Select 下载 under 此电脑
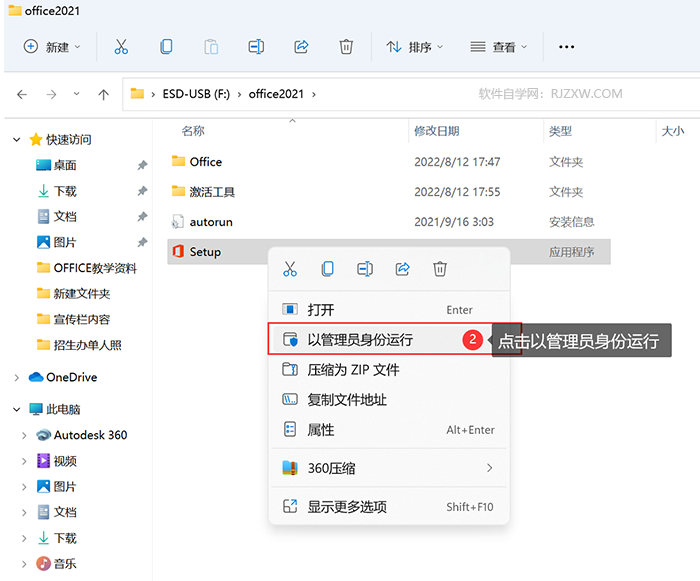Viewport: 700px width, 581px height. point(65,538)
